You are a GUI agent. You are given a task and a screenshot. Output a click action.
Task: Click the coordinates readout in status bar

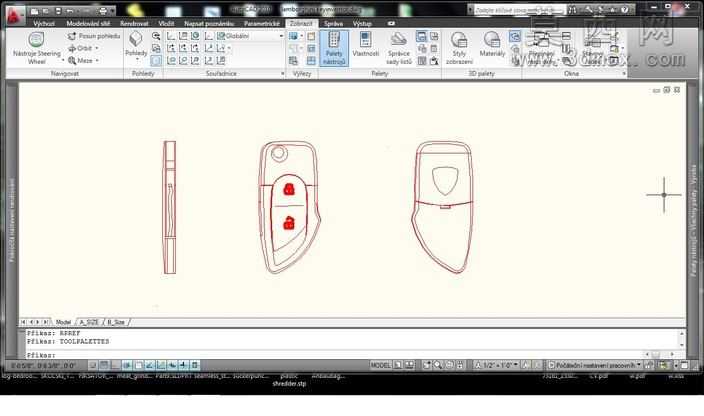tap(43, 365)
